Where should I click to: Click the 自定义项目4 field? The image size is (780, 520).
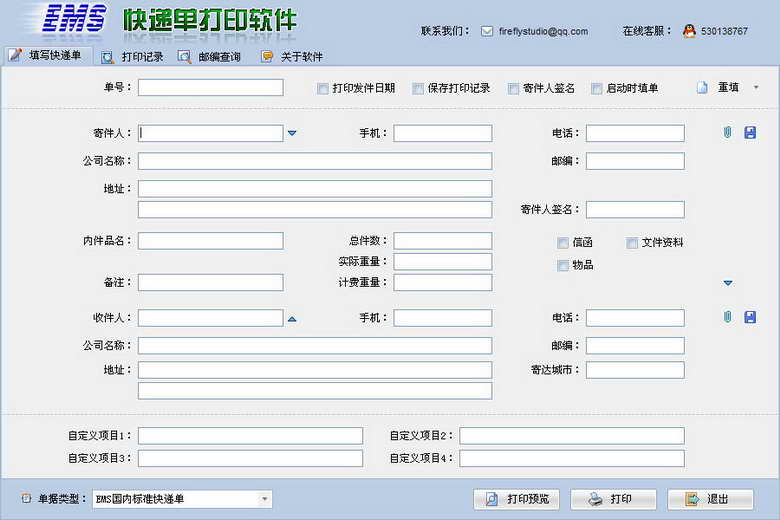pos(572,459)
